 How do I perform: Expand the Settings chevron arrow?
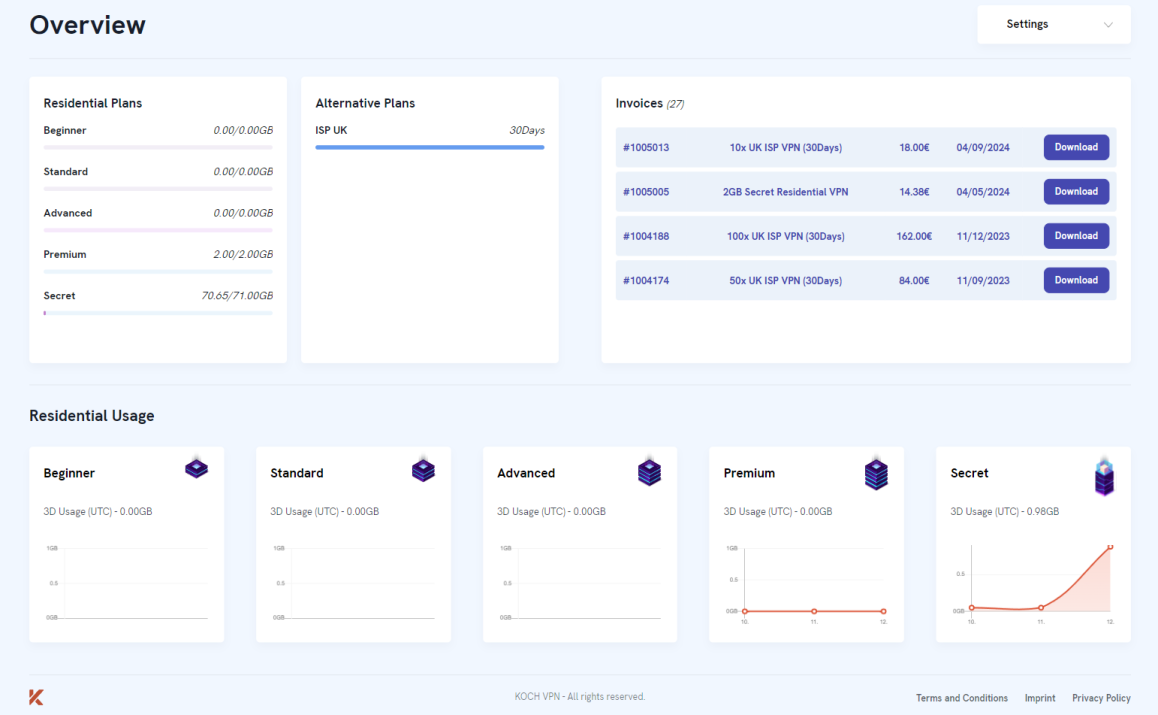coord(1108,24)
